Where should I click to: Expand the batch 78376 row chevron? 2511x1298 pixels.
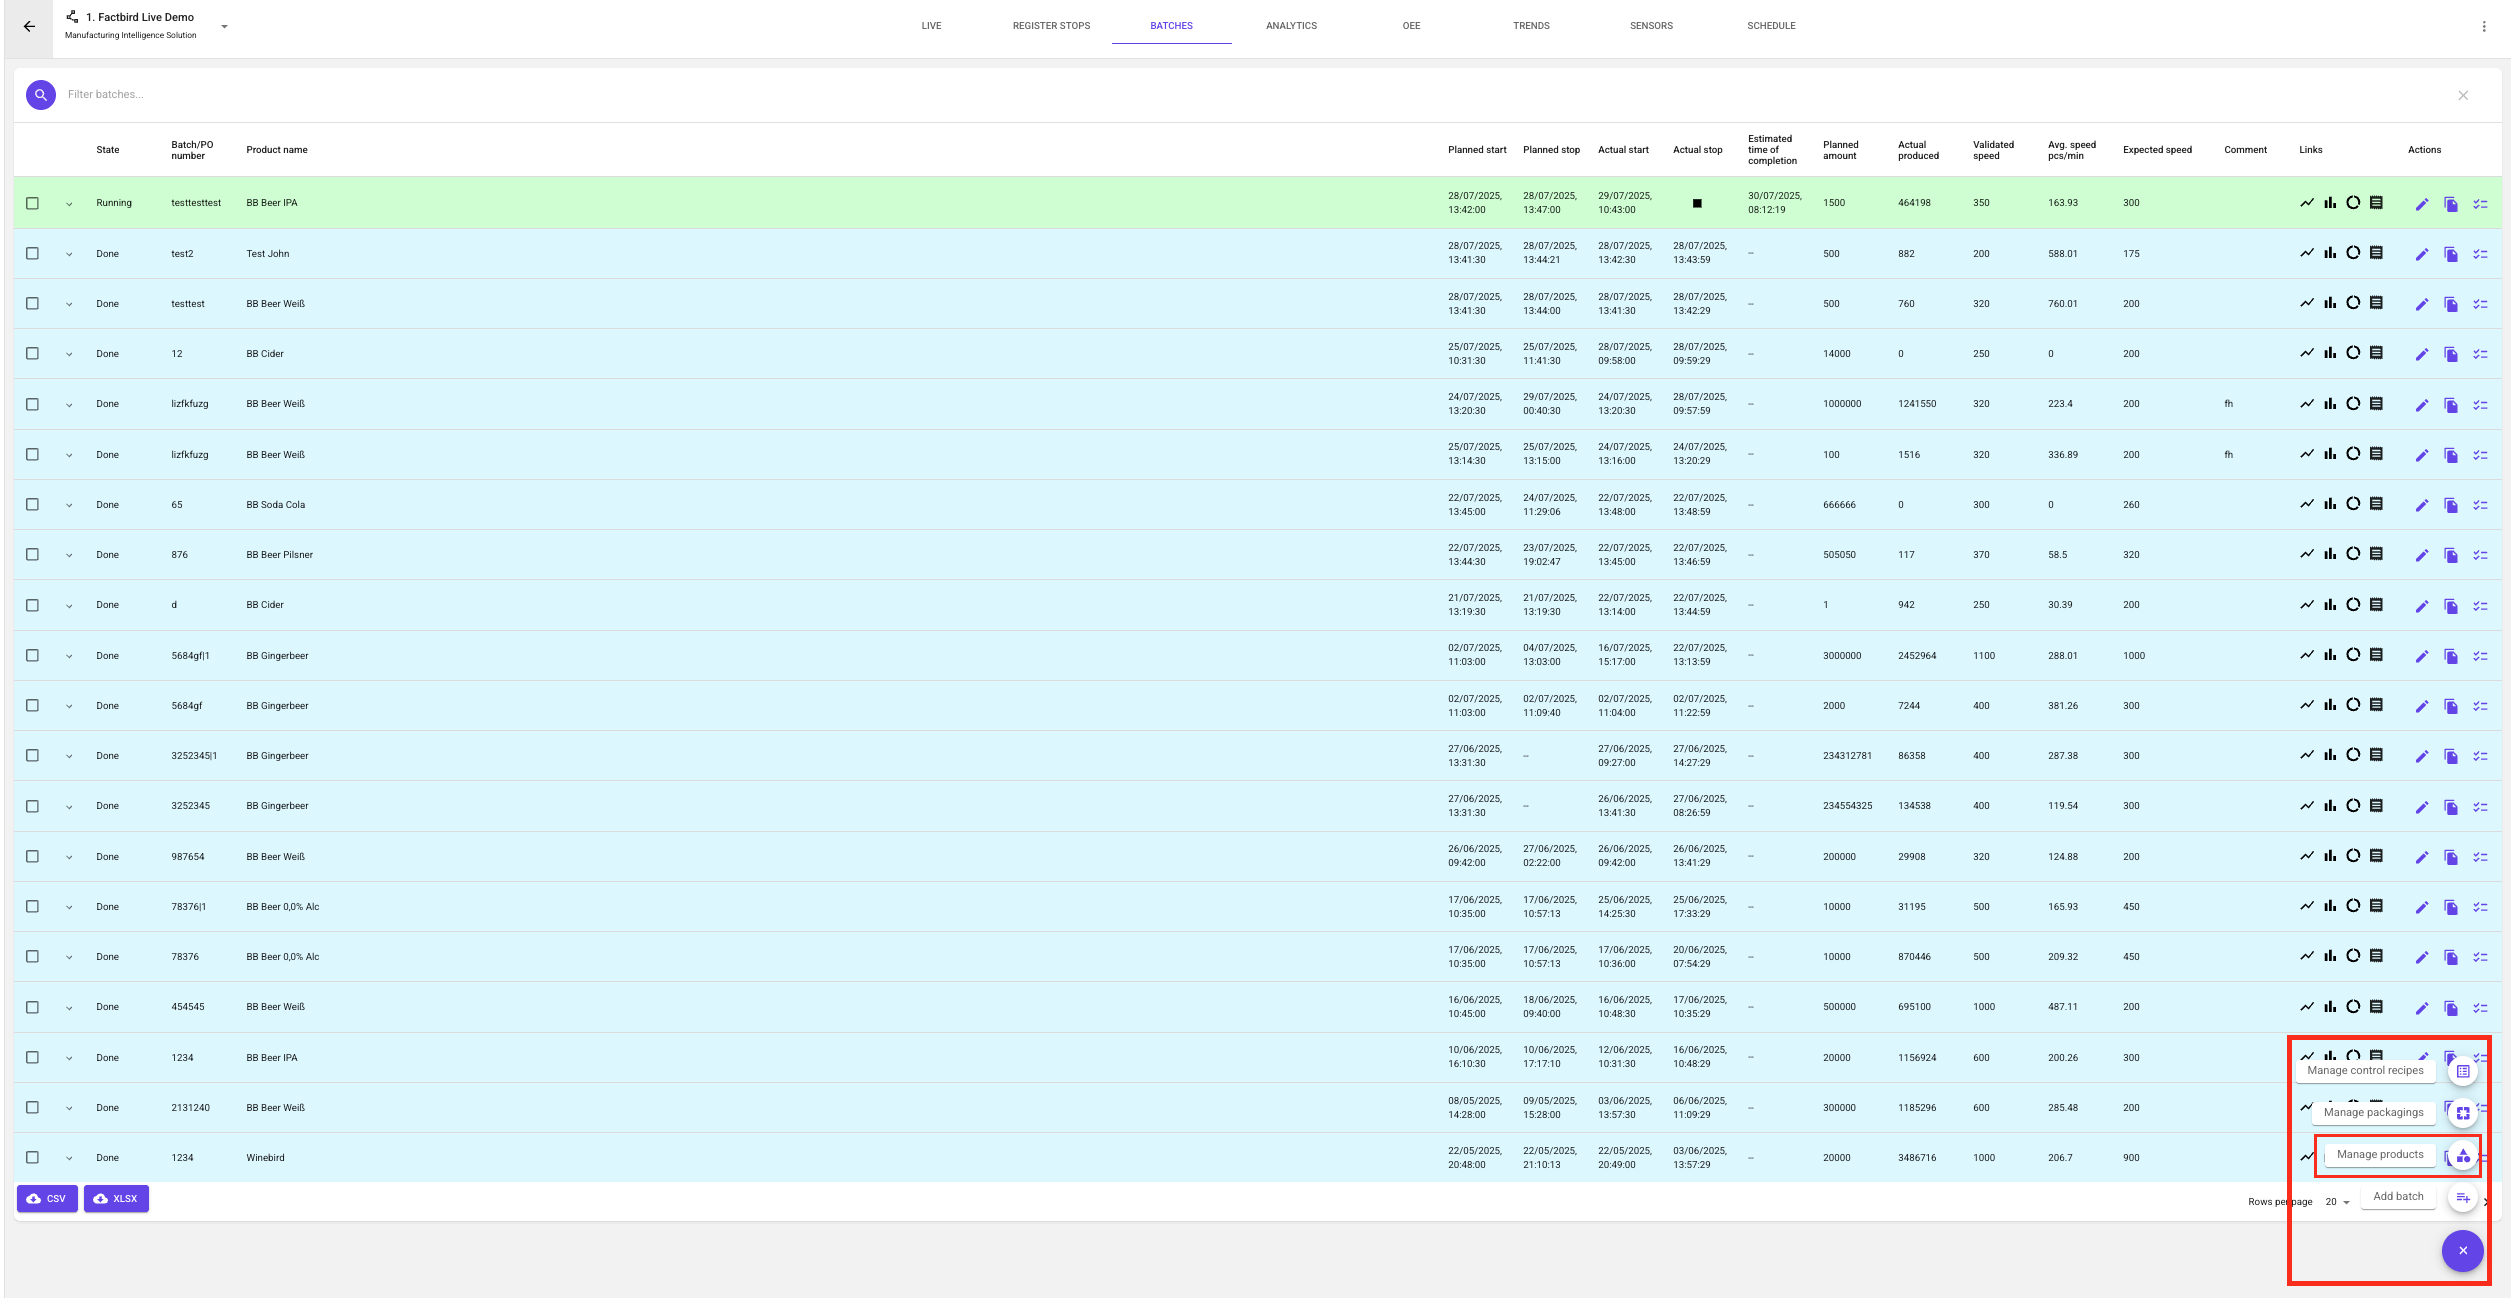(x=69, y=957)
